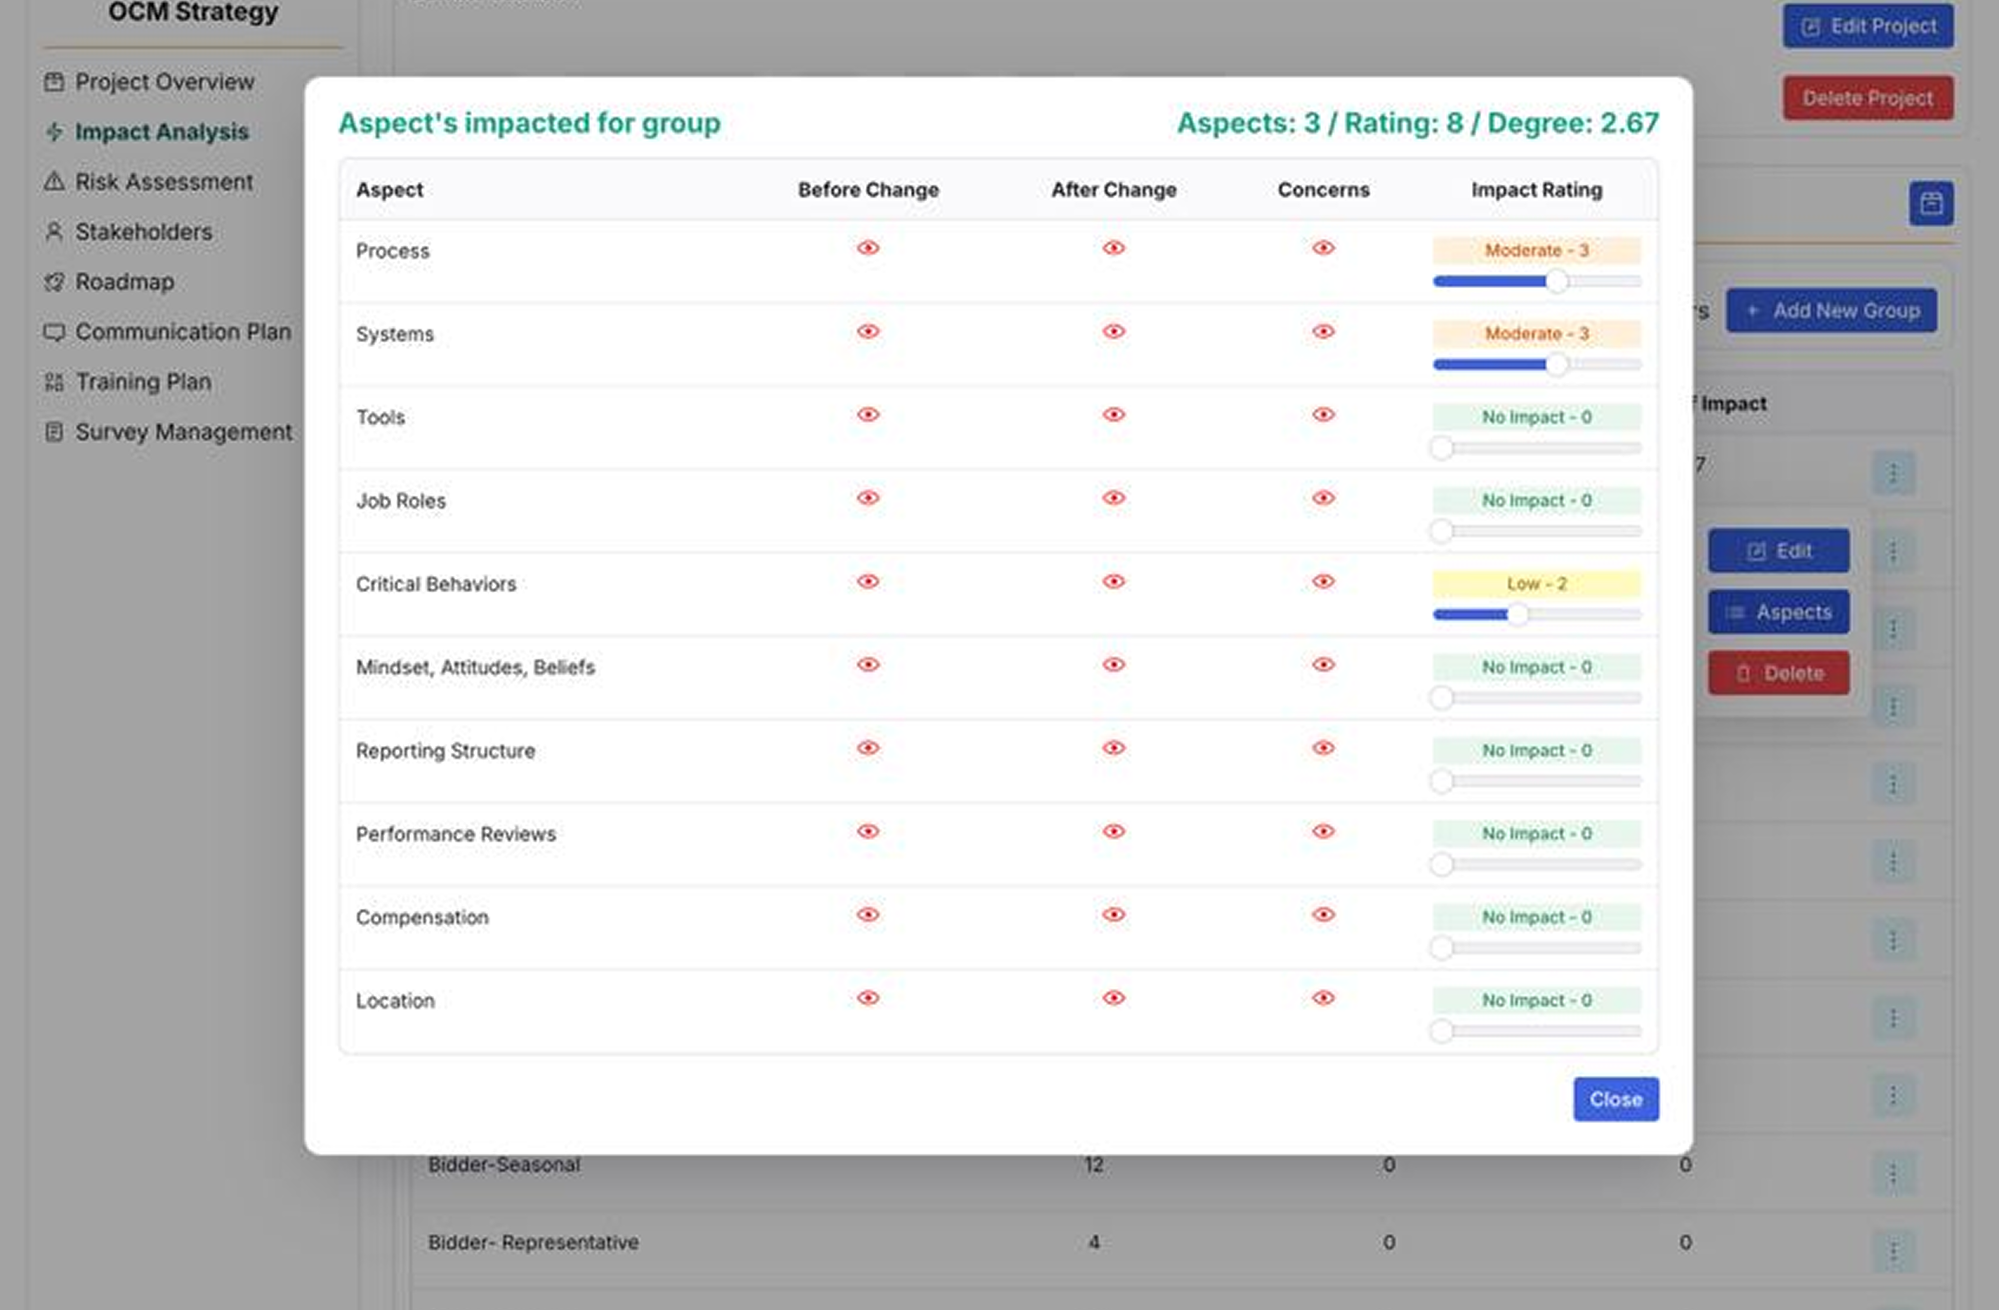Viewport: 1999px width, 1310px height.
Task: View After Change details for Tools
Action: [x=1113, y=414]
